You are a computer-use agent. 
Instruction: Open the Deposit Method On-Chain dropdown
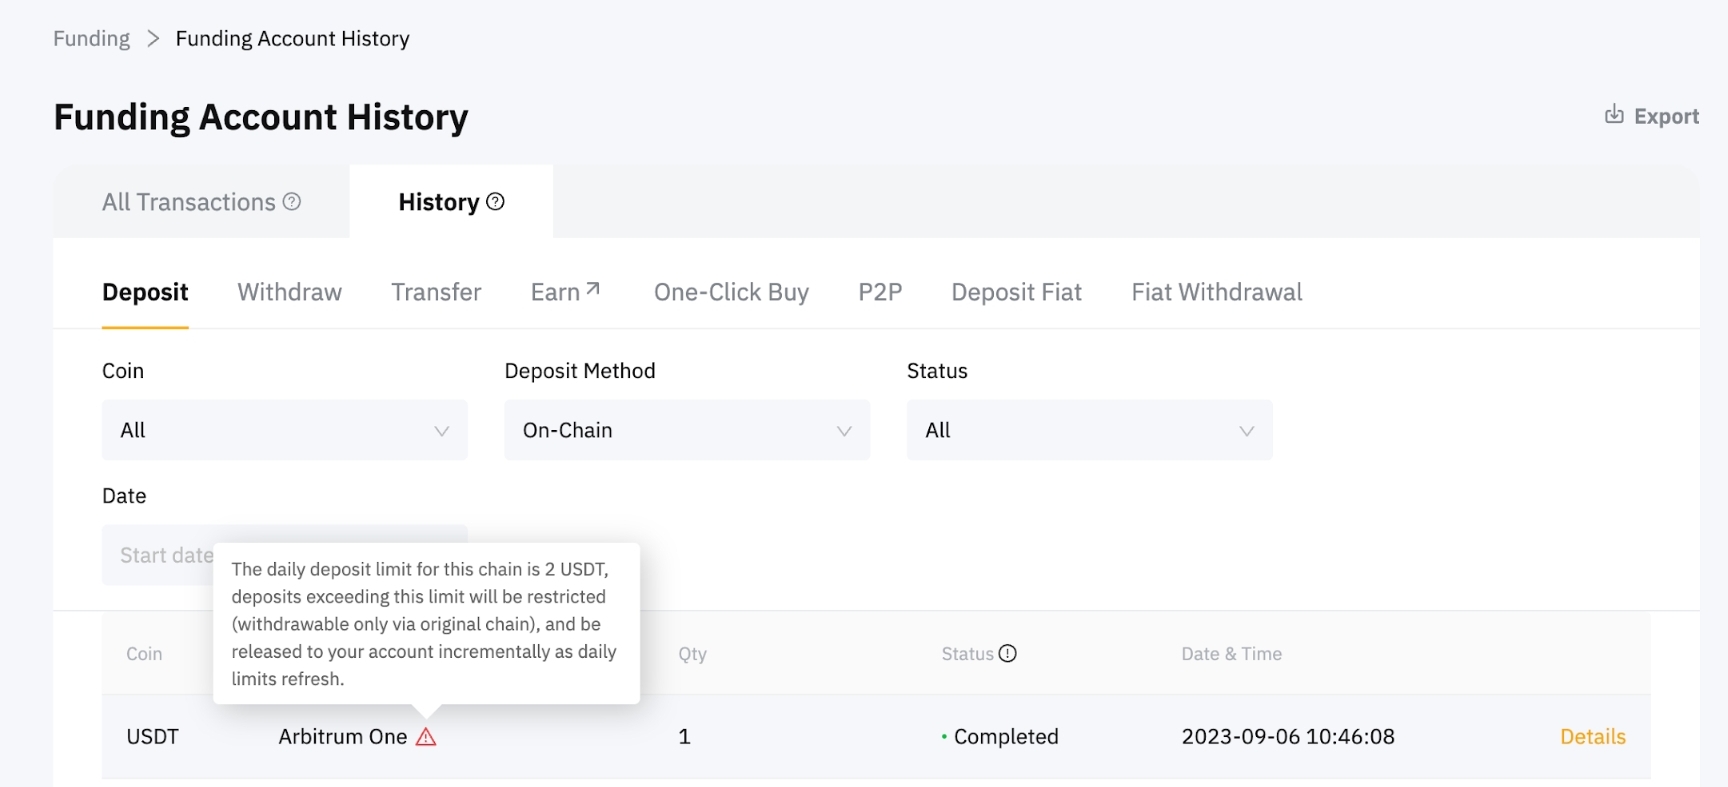point(687,430)
